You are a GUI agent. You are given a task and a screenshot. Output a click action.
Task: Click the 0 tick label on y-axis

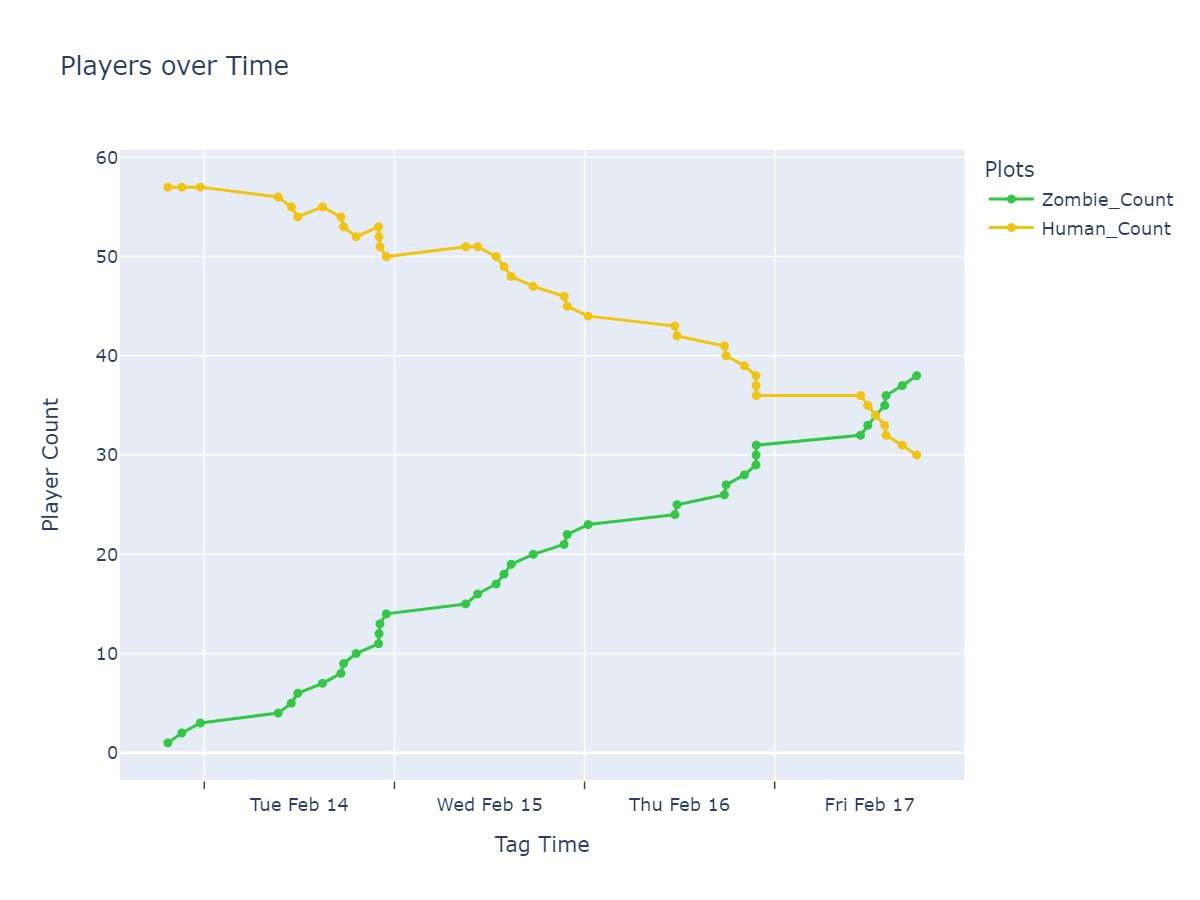(x=112, y=753)
